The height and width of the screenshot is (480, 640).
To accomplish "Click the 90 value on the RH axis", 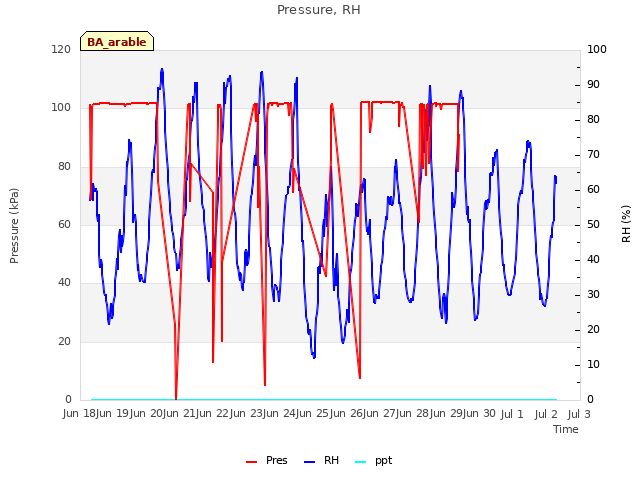I will click(x=593, y=84).
